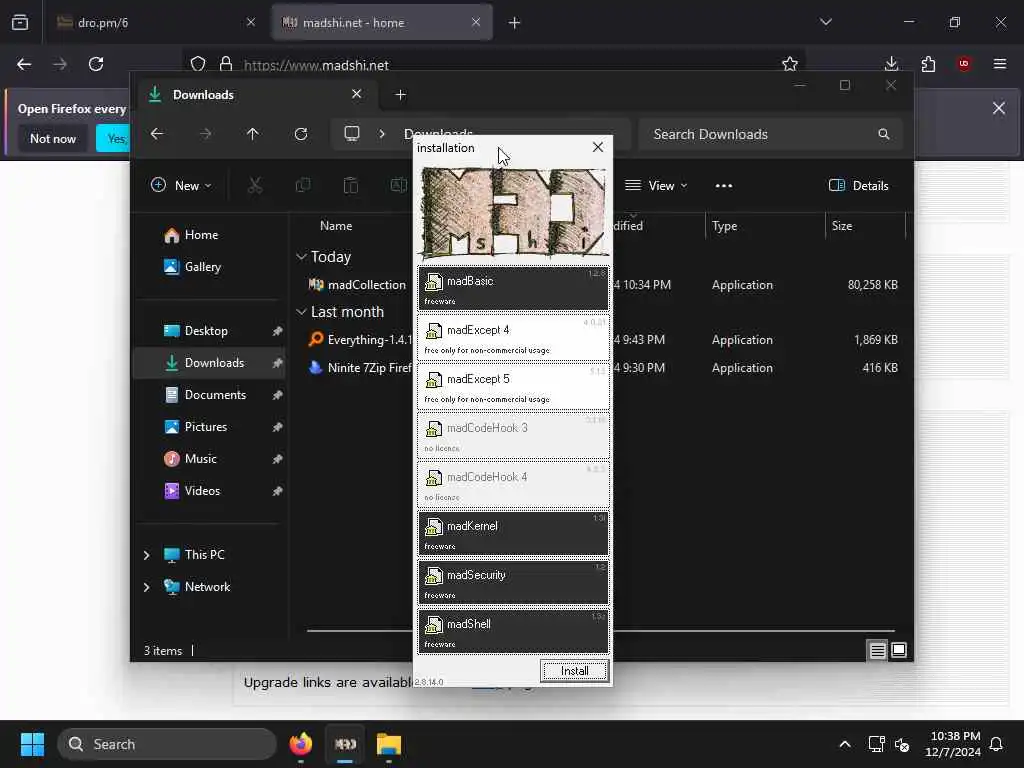This screenshot has width=1024, height=768.
Task: Open See more options in Explorer toolbar
Action: pyautogui.click(x=724, y=185)
